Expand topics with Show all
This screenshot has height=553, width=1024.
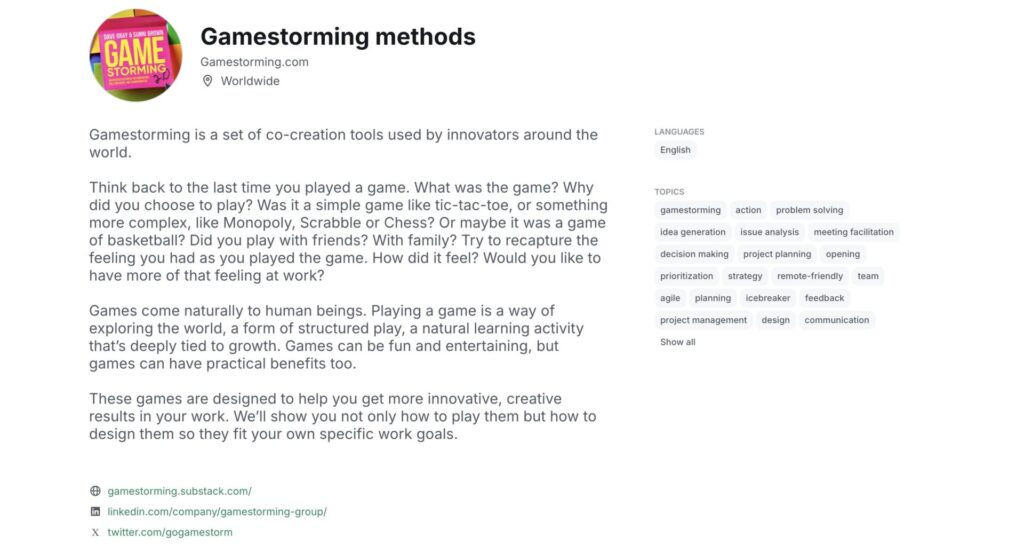pos(677,342)
